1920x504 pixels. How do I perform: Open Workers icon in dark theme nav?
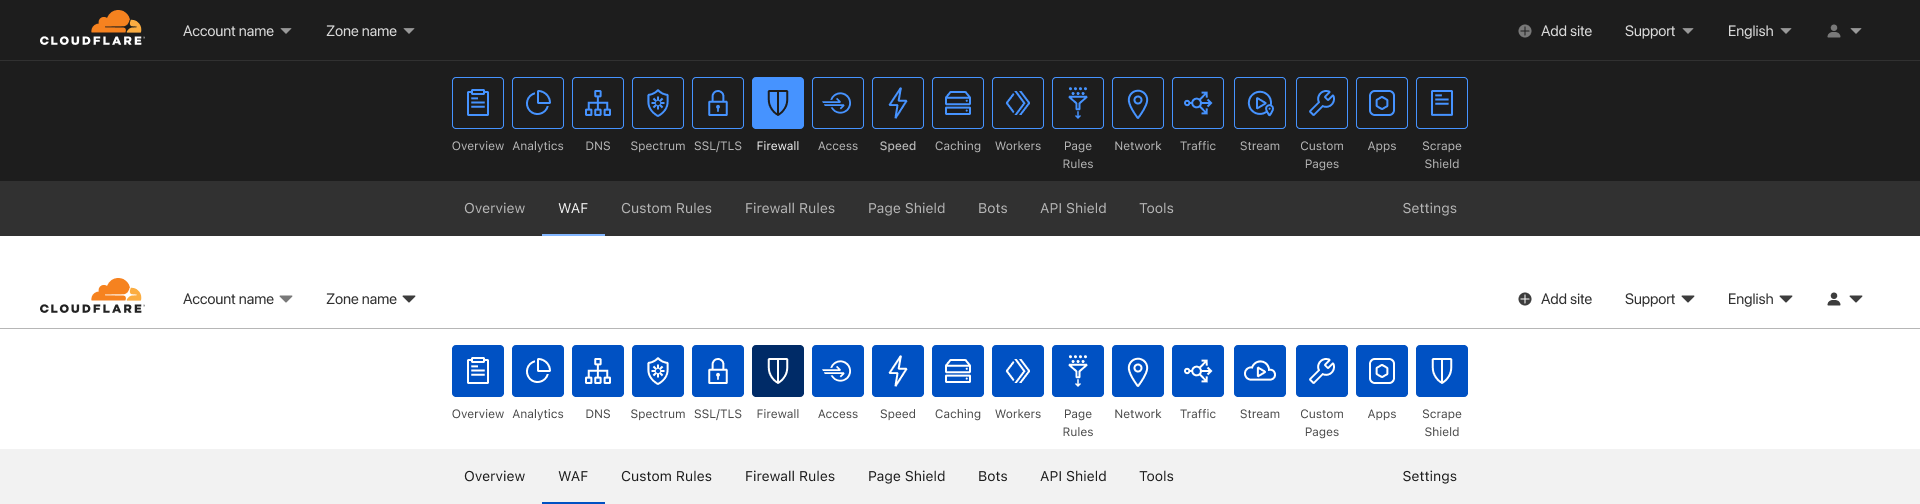click(1018, 103)
